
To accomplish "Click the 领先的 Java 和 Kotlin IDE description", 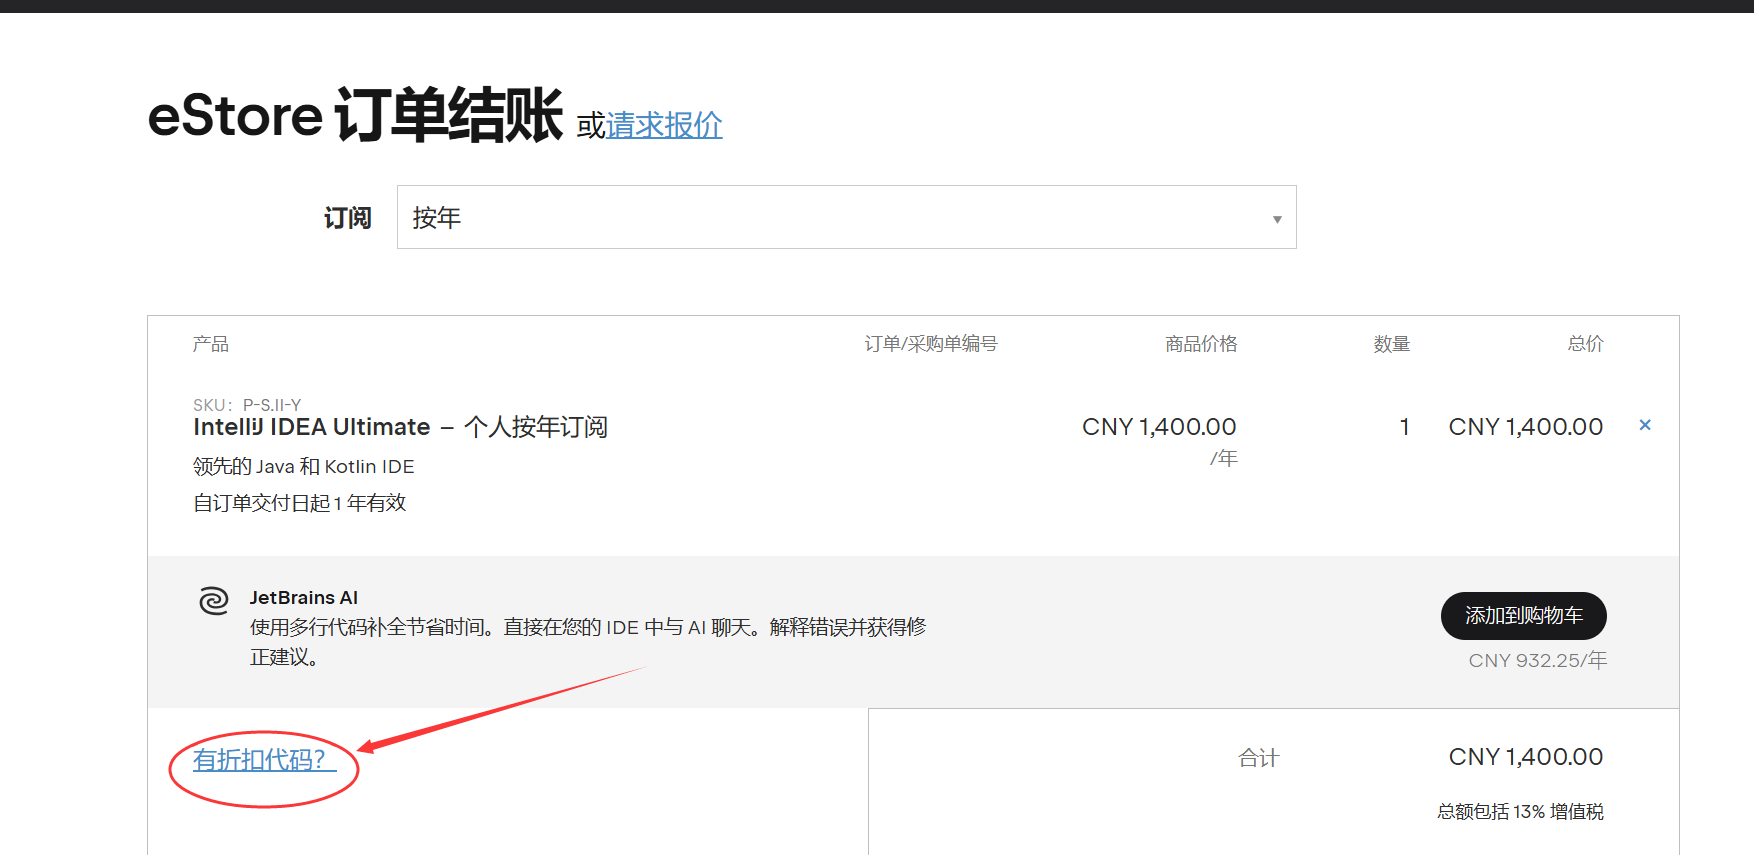I will [x=304, y=466].
